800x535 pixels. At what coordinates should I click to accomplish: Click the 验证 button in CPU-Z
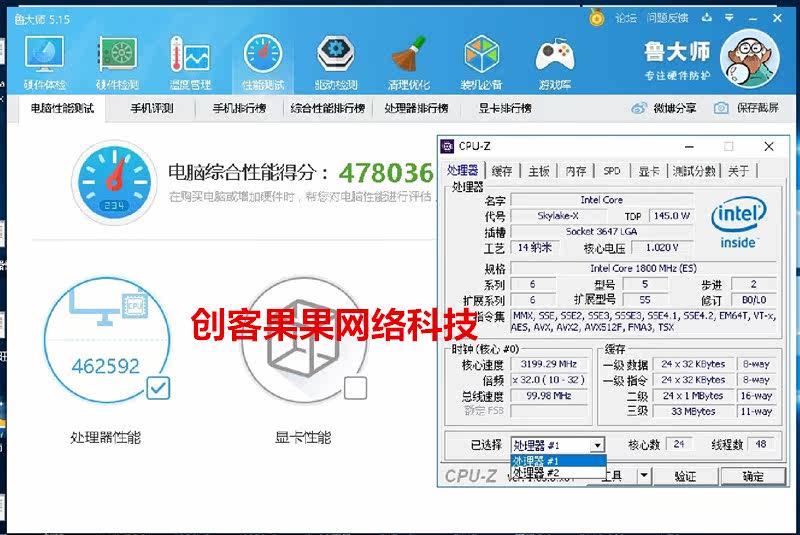685,476
